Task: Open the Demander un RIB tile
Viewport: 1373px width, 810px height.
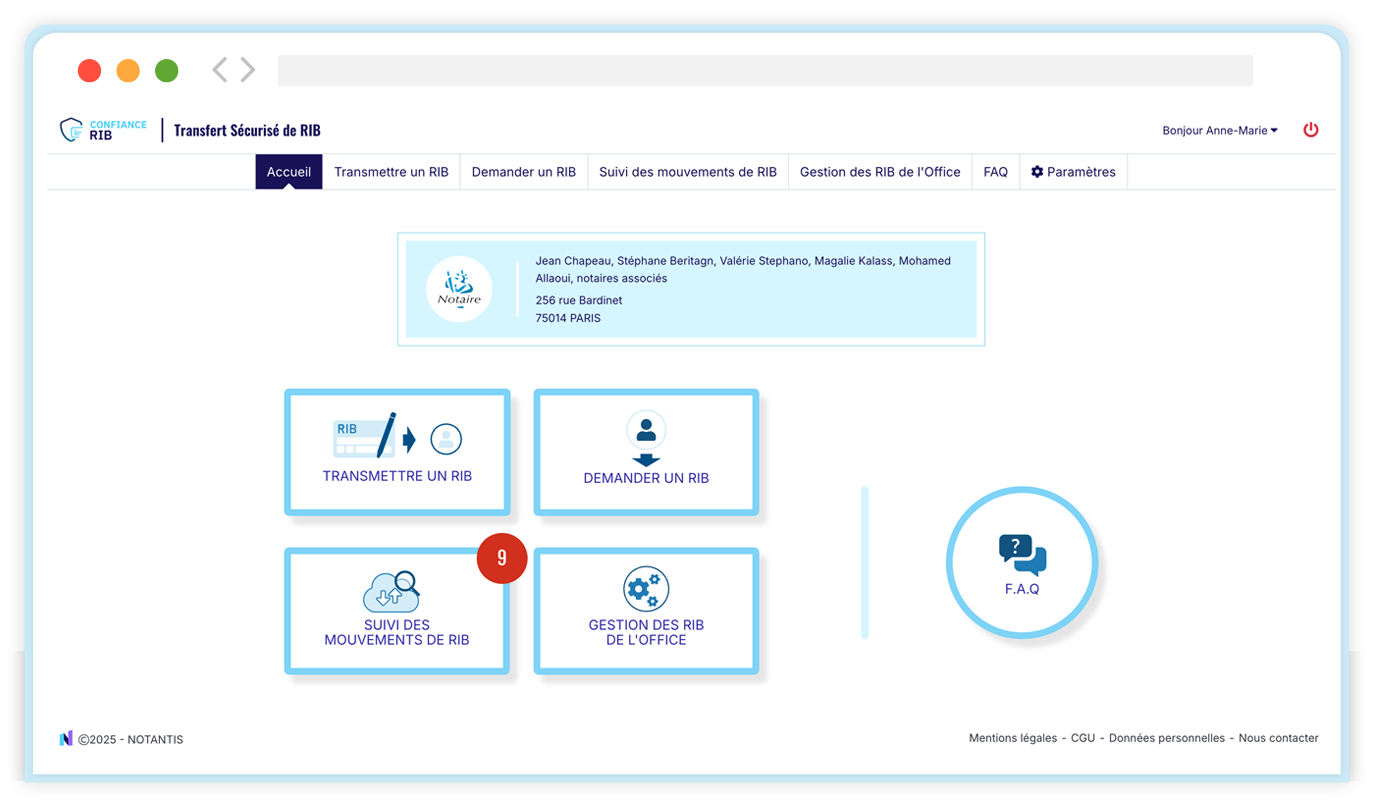Action: pos(646,452)
